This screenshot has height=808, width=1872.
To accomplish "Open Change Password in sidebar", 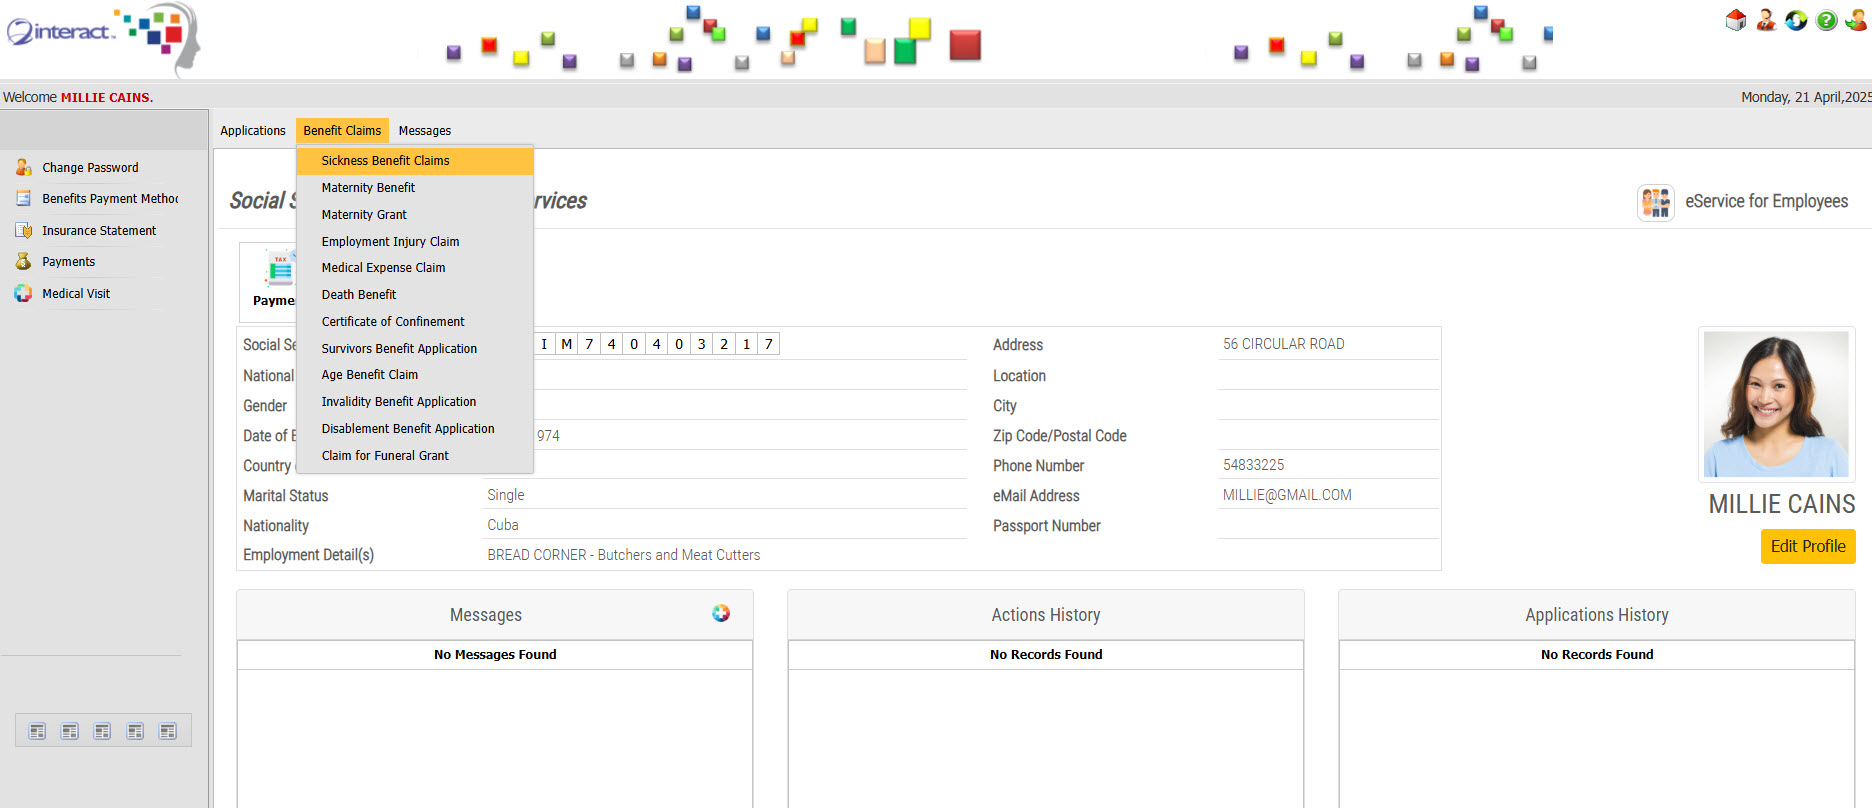I will pos(90,168).
